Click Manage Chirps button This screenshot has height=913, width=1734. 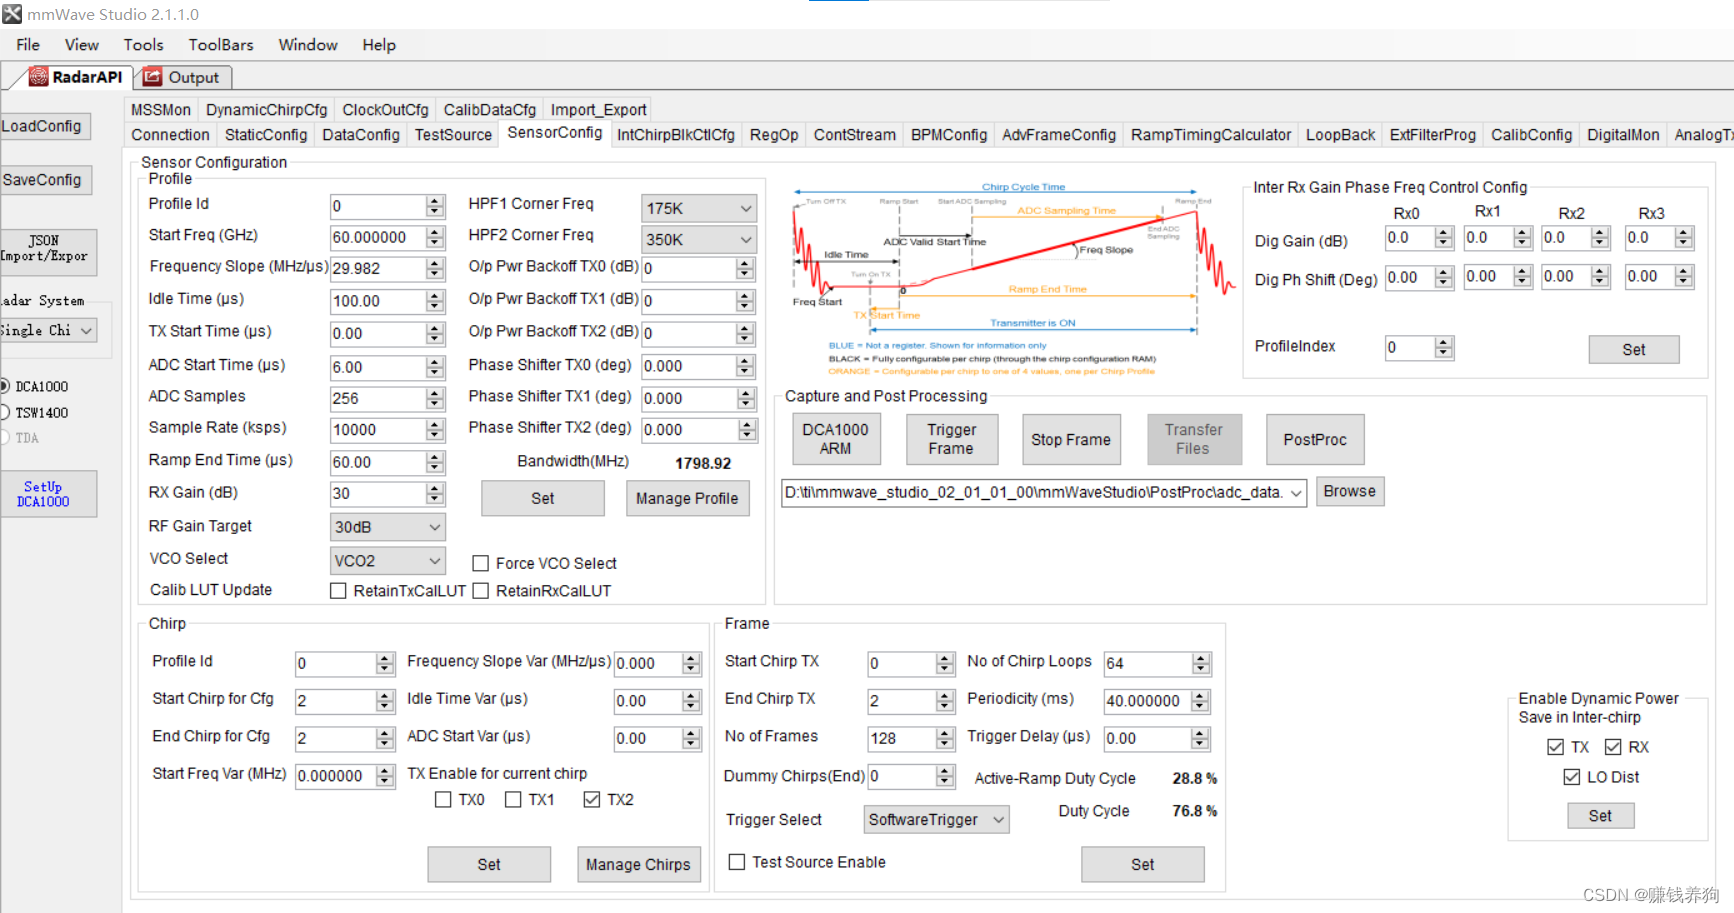pyautogui.click(x=638, y=864)
